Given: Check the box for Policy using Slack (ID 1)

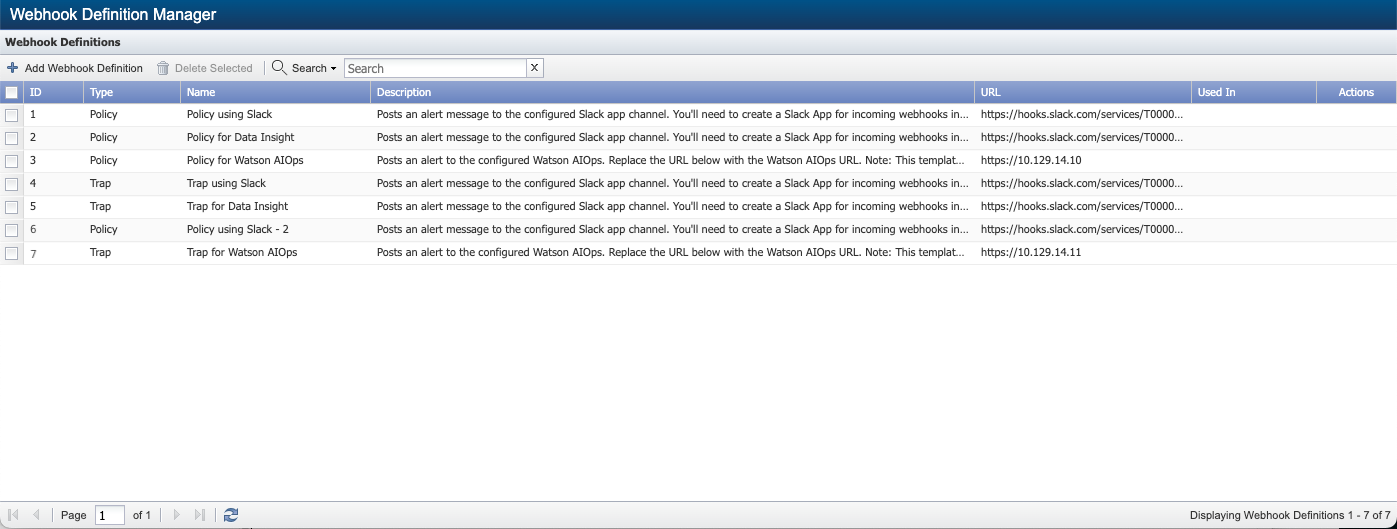Looking at the screenshot, I should [12, 115].
